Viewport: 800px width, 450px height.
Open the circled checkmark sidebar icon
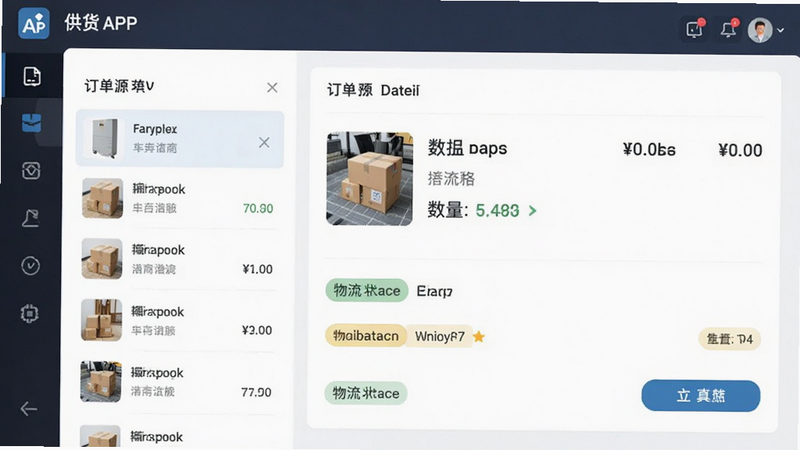click(x=31, y=266)
